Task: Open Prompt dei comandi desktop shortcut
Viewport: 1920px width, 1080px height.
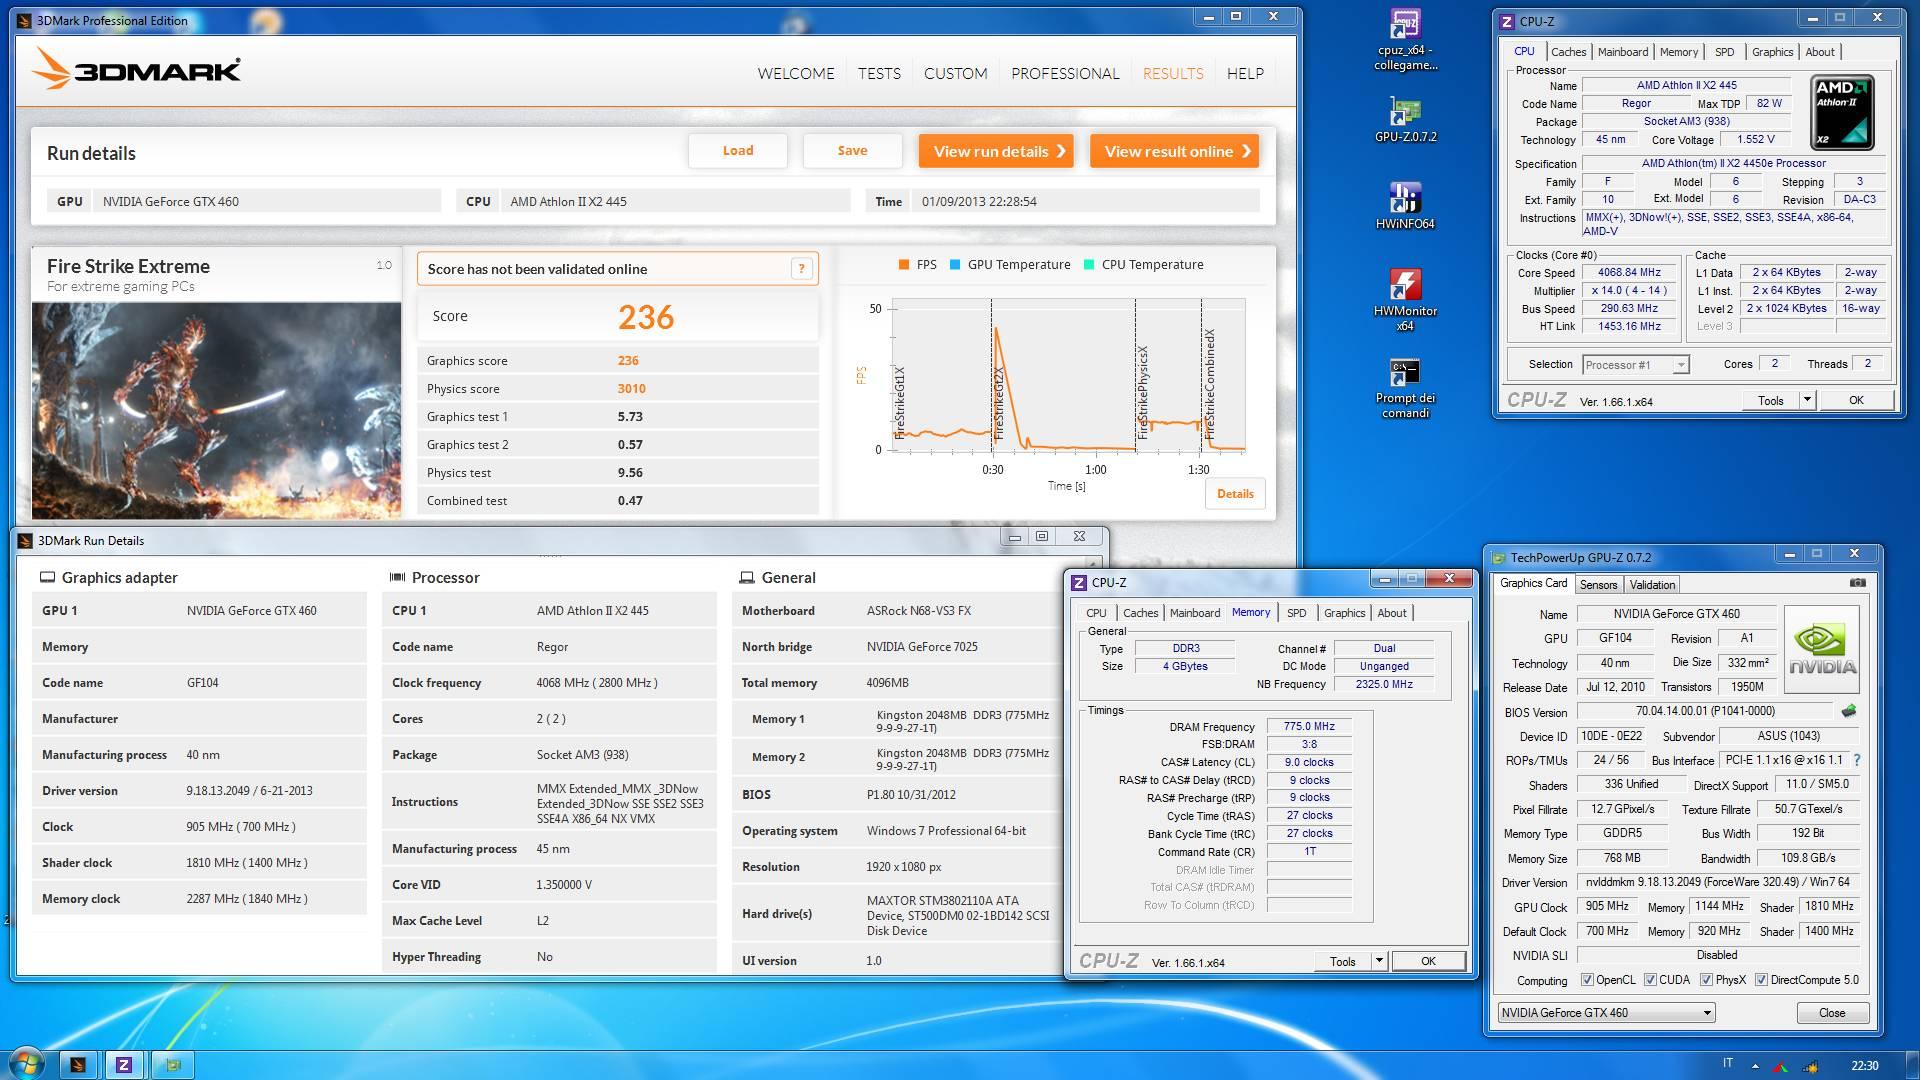Action: click(x=1405, y=388)
